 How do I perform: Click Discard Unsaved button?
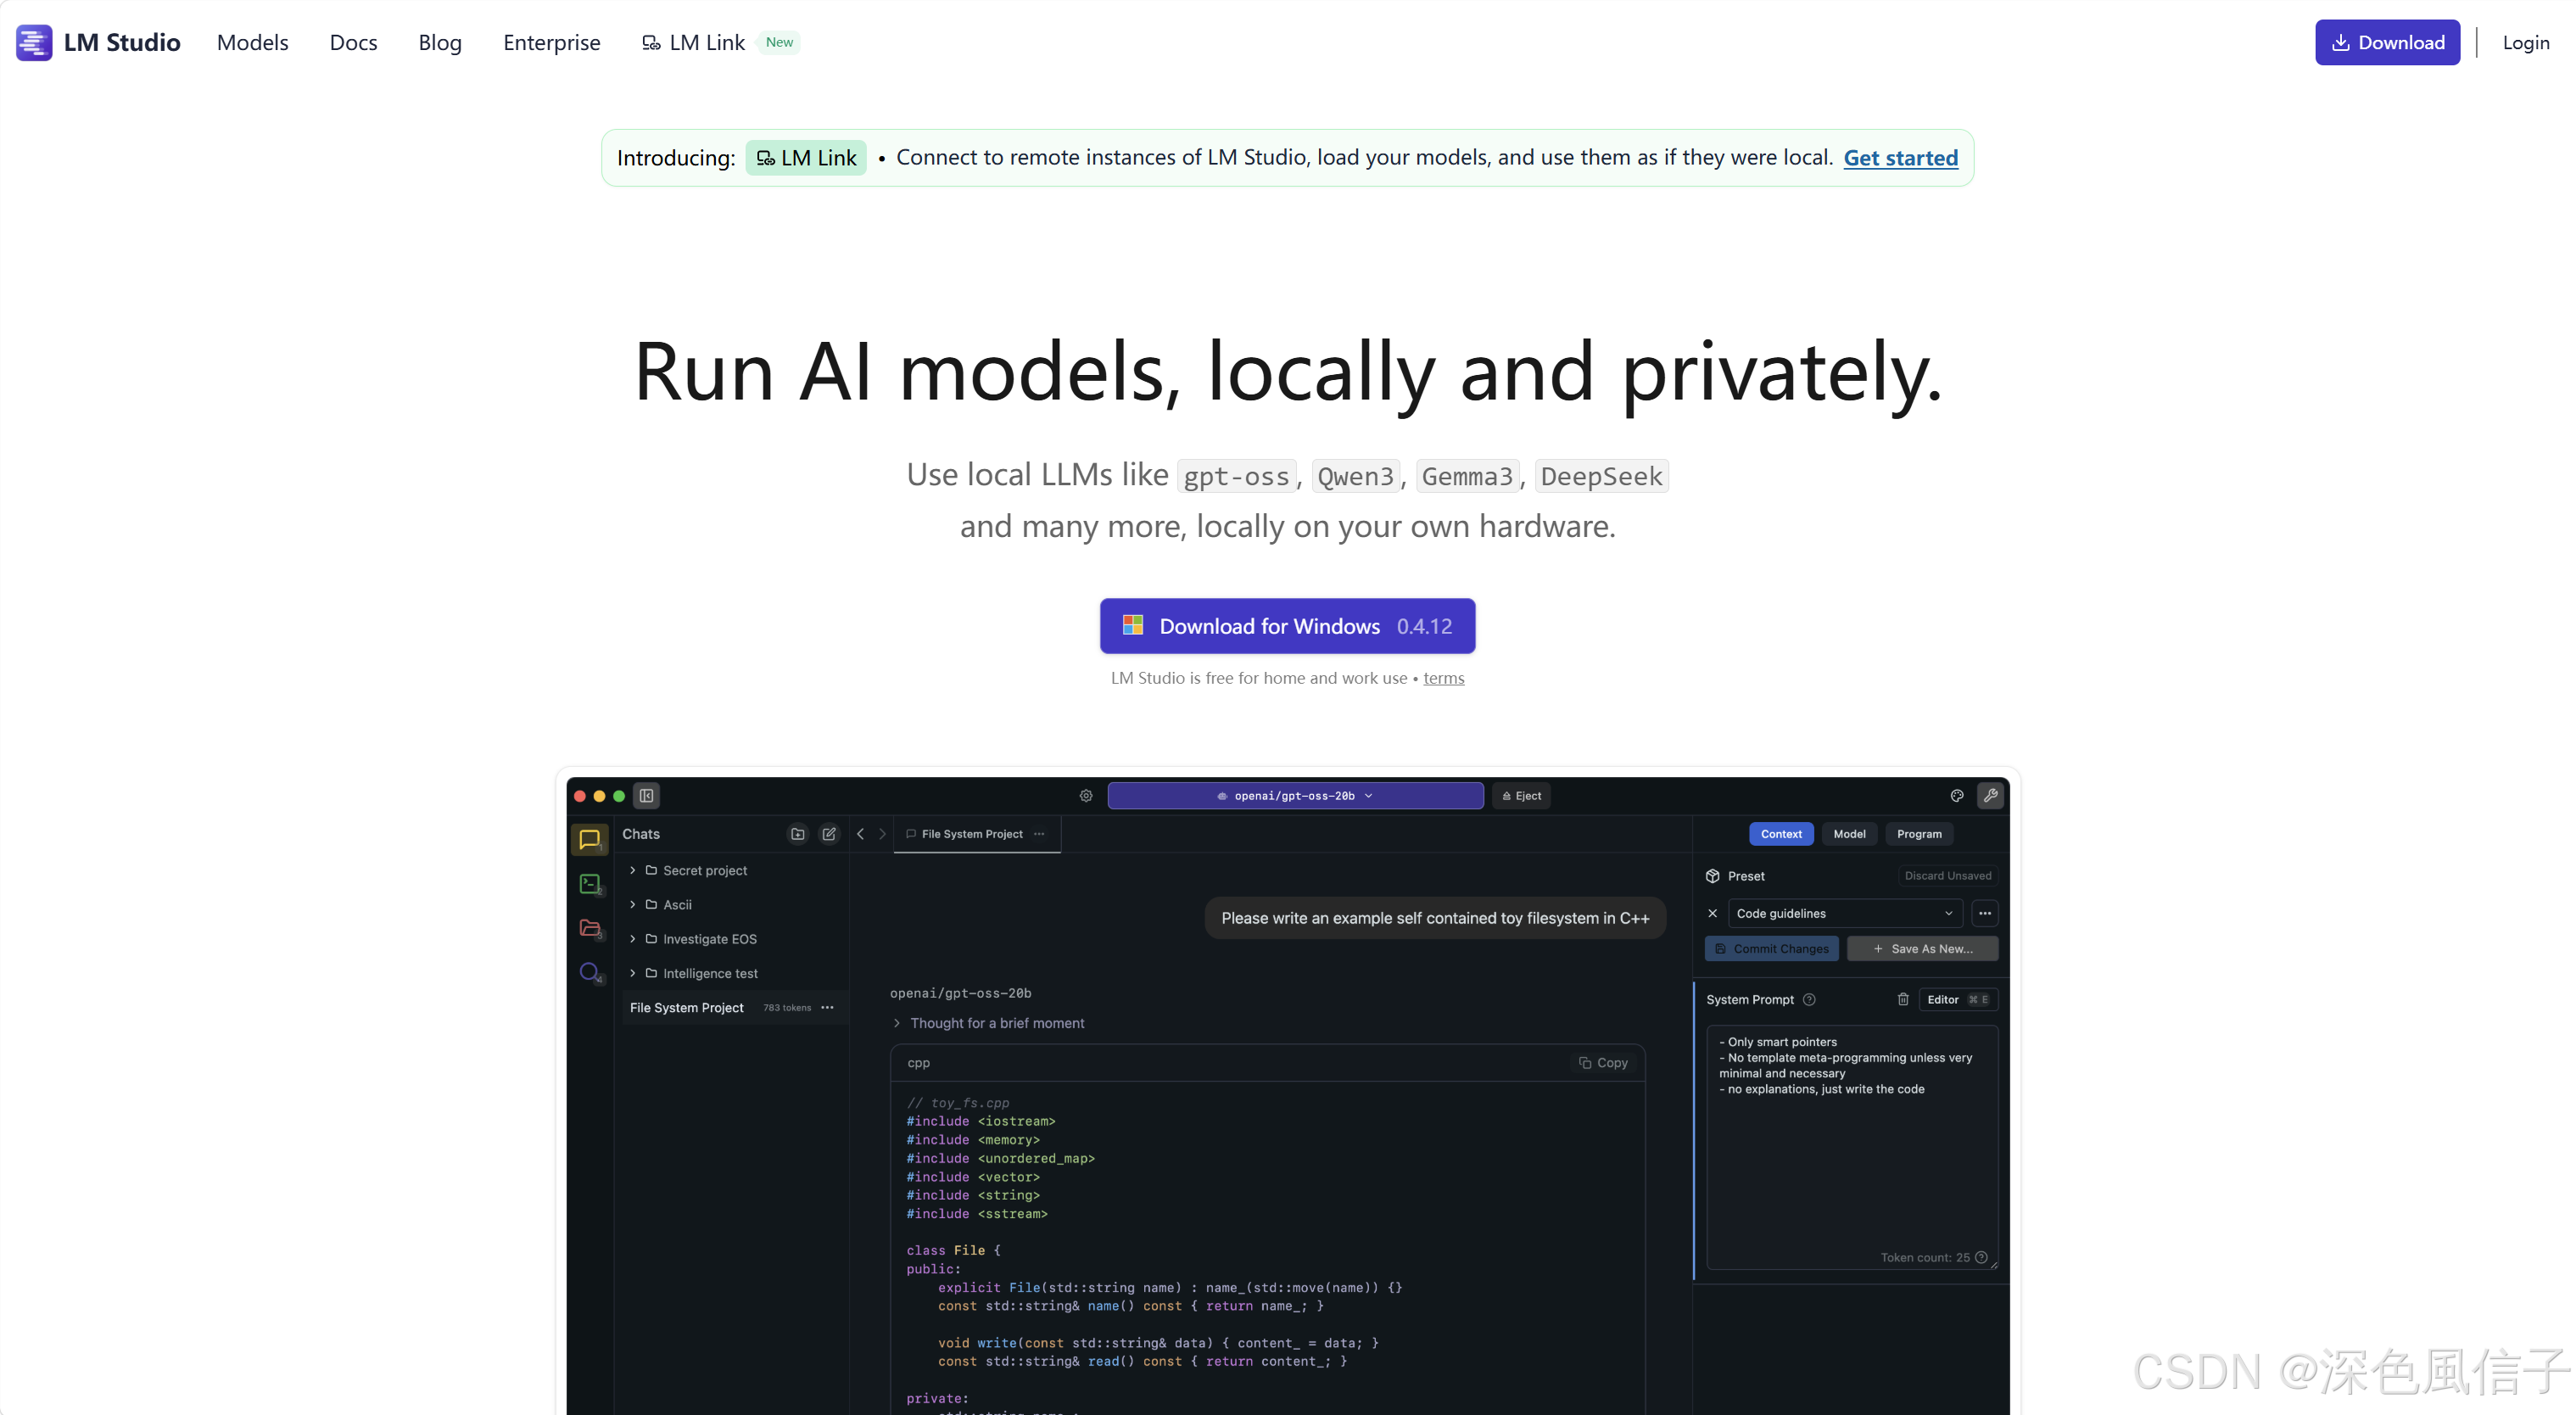tap(1947, 876)
